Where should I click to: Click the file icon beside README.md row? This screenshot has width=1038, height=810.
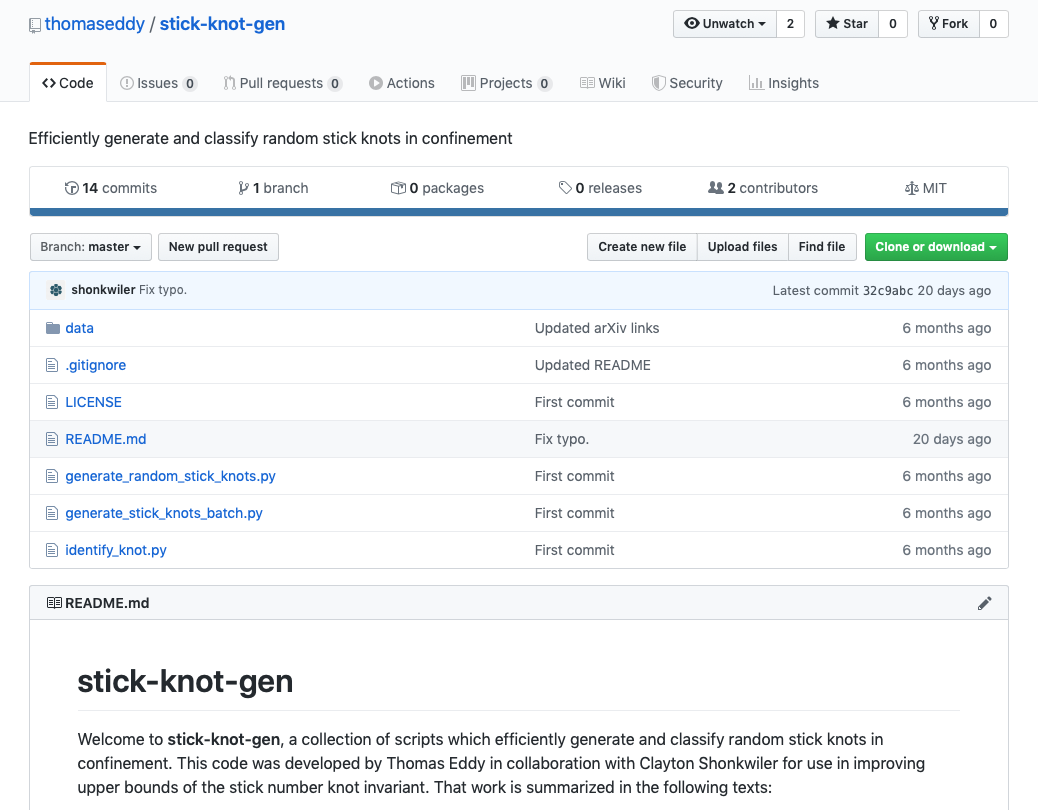pos(52,439)
